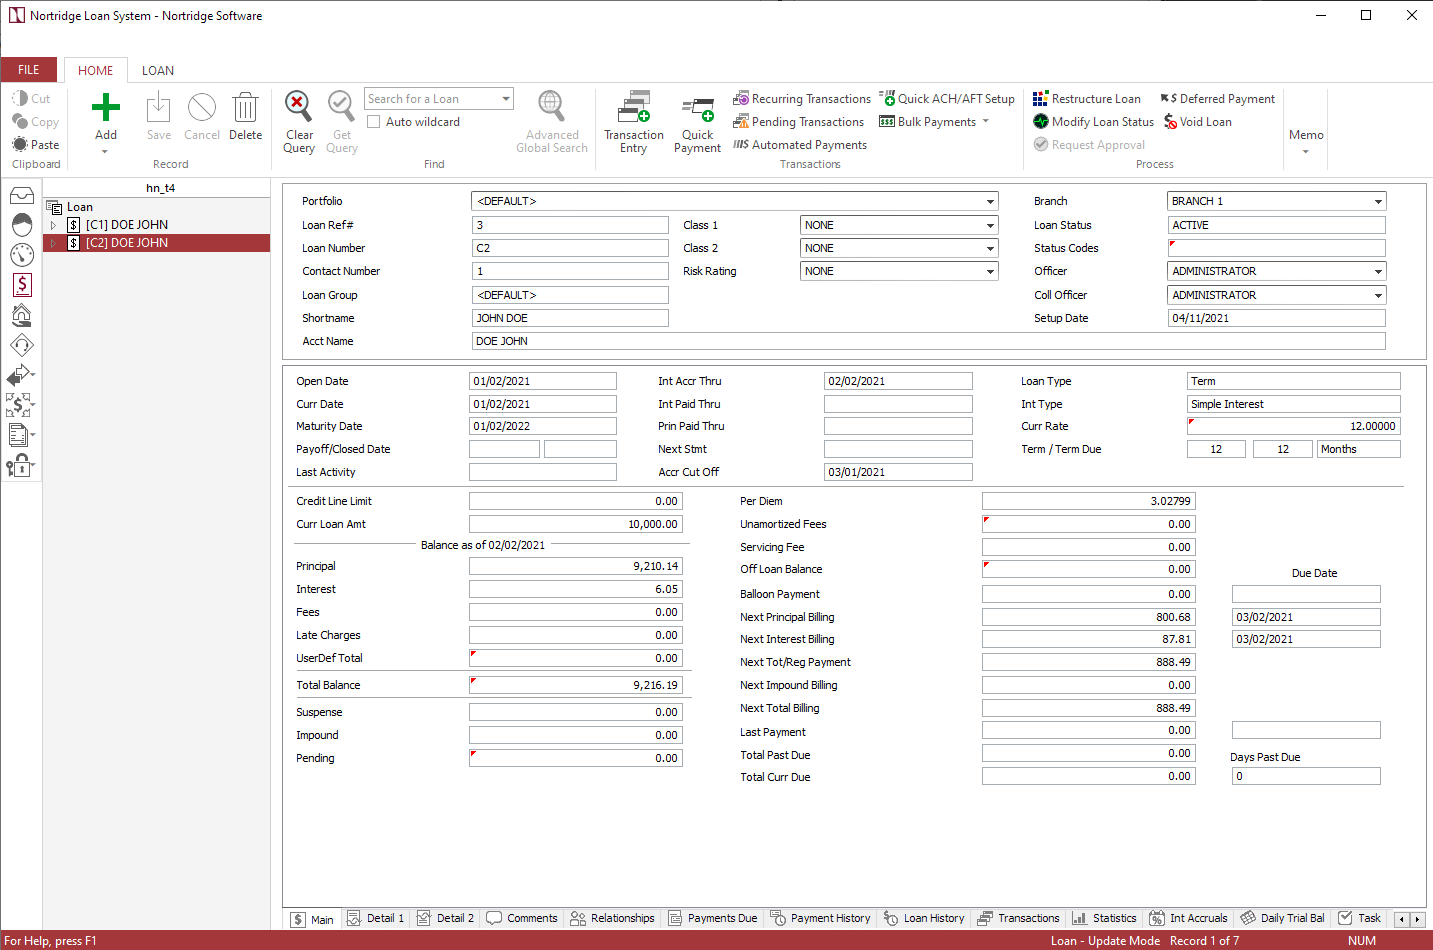Click Void Loan
Image resolution: width=1433 pixels, height=950 pixels.
coord(1197,122)
